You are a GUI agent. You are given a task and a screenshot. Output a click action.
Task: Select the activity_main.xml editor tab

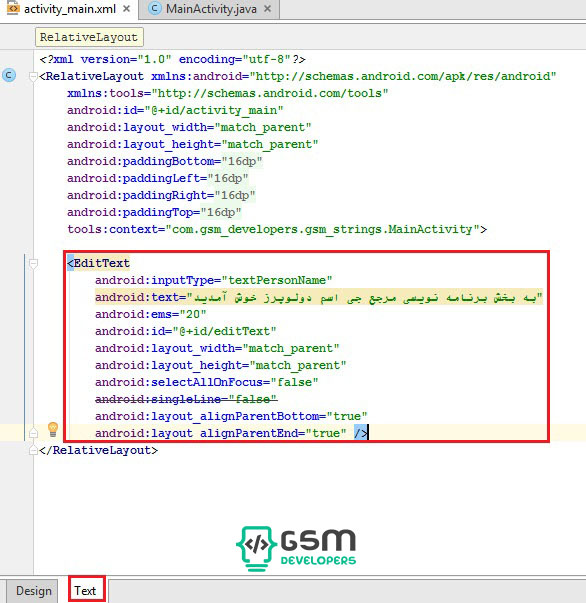tap(70, 8)
